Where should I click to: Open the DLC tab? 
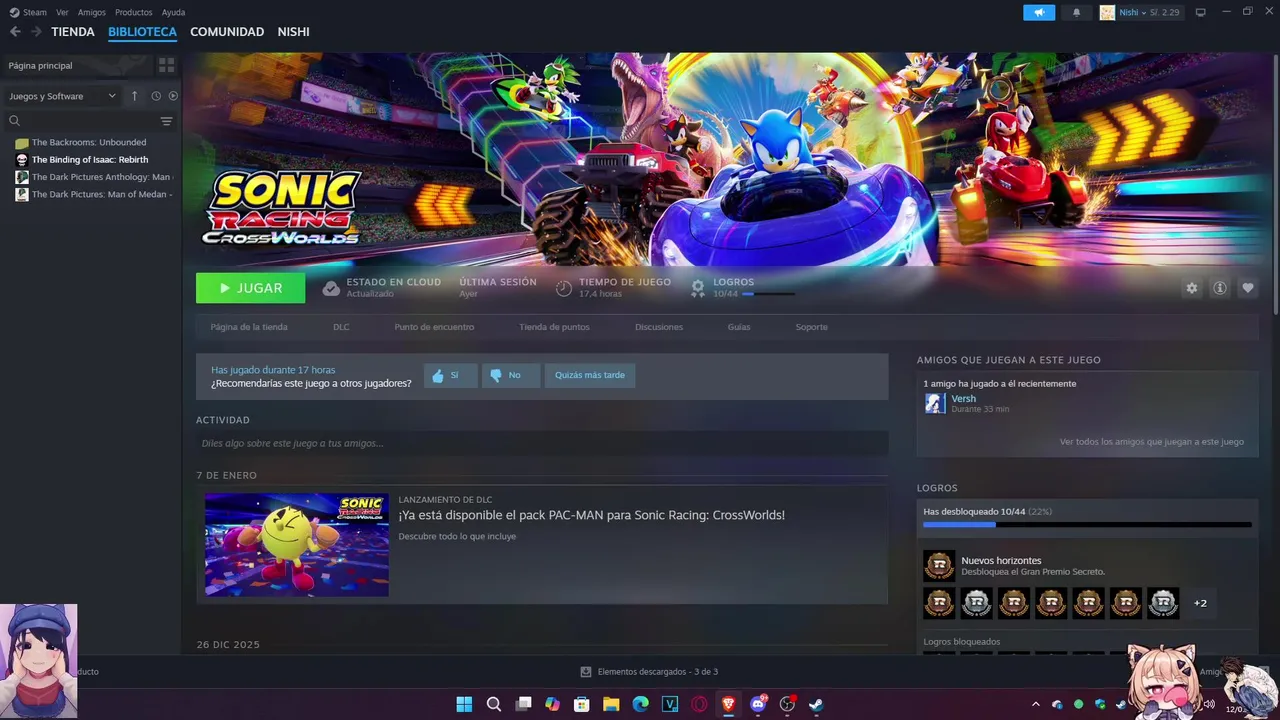[x=341, y=327]
